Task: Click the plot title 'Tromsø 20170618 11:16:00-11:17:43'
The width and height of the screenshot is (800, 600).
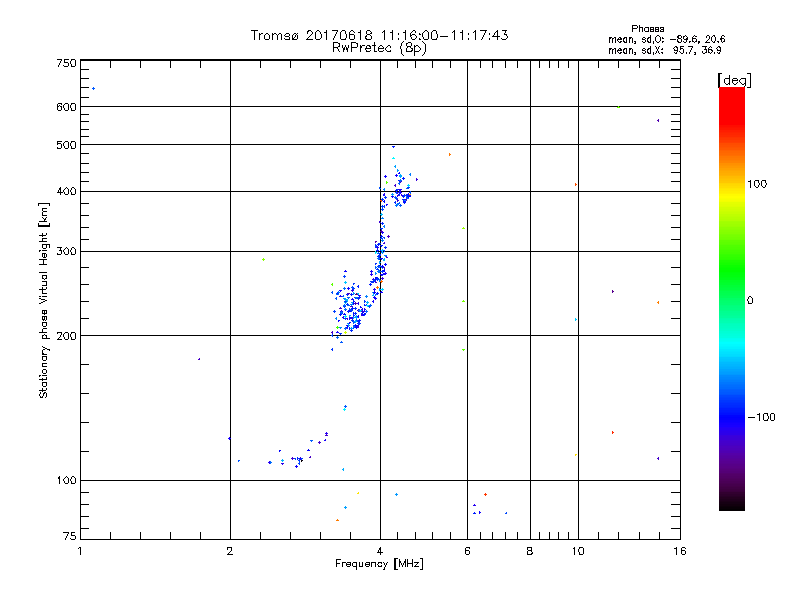Action: [x=379, y=35]
